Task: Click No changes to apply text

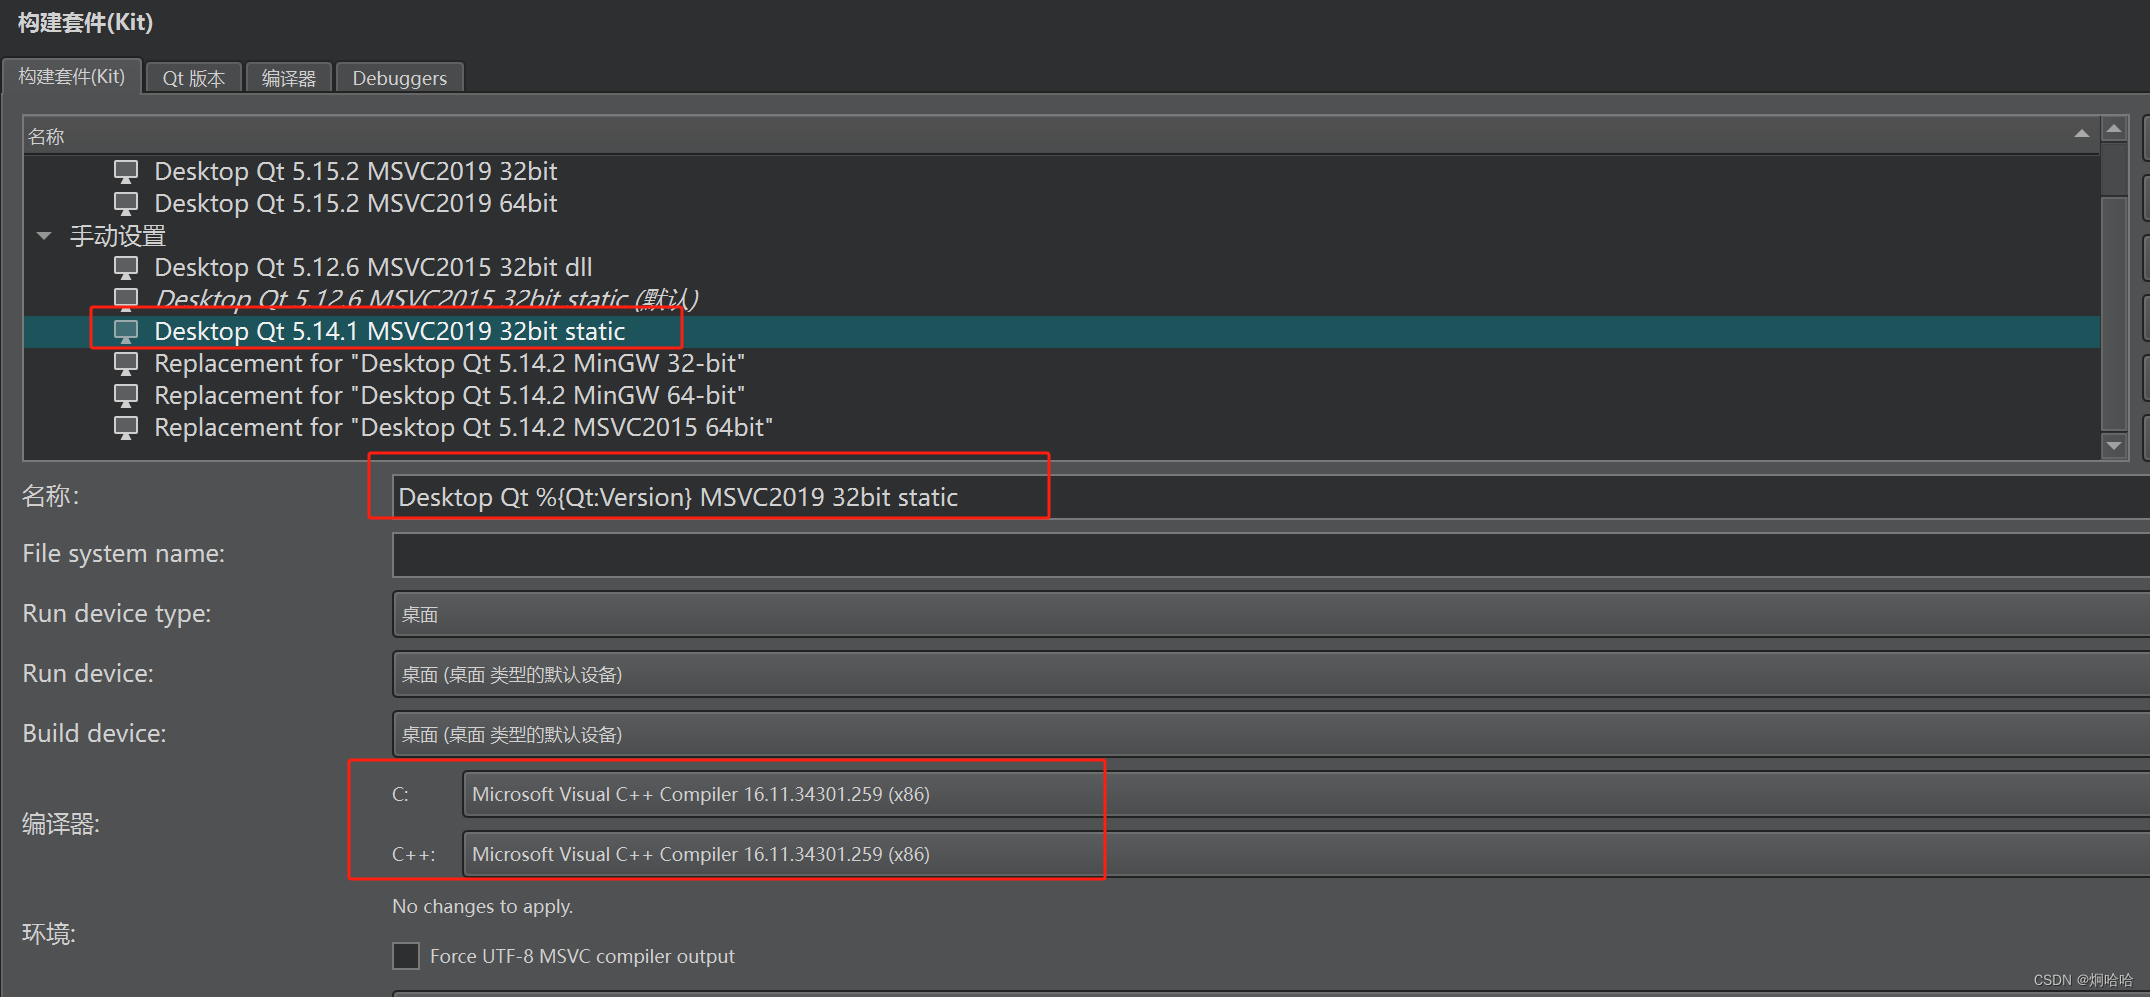Action: 482,906
